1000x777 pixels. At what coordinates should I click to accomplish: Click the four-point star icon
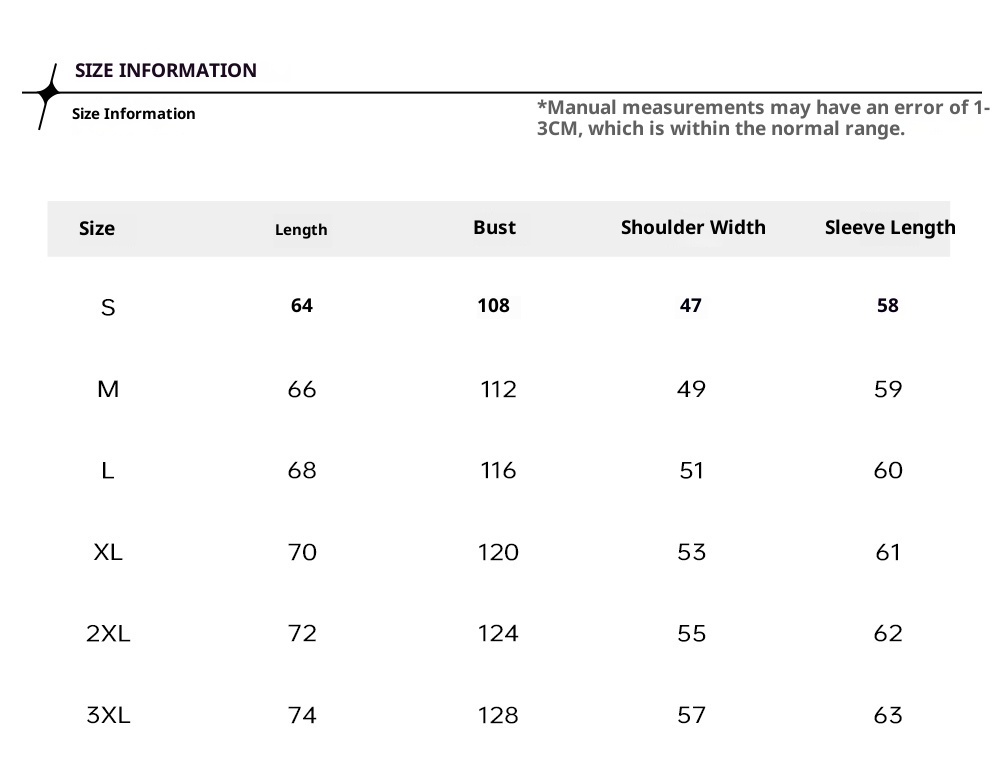(46, 94)
